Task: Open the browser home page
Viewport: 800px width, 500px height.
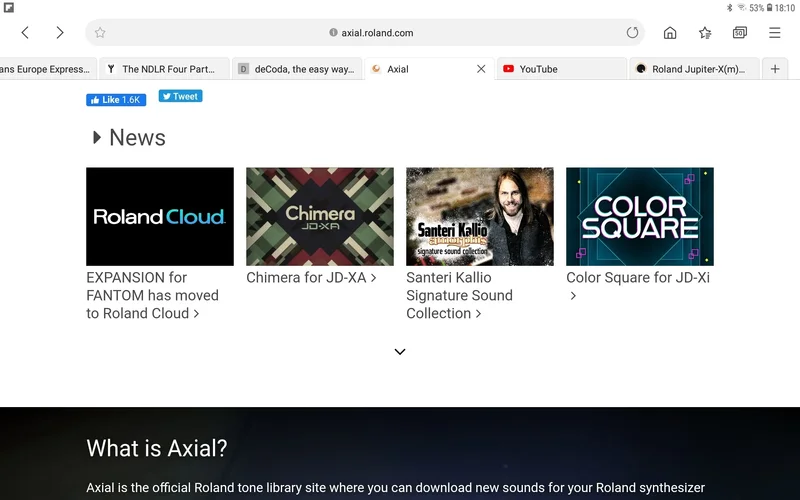Action: coord(670,33)
